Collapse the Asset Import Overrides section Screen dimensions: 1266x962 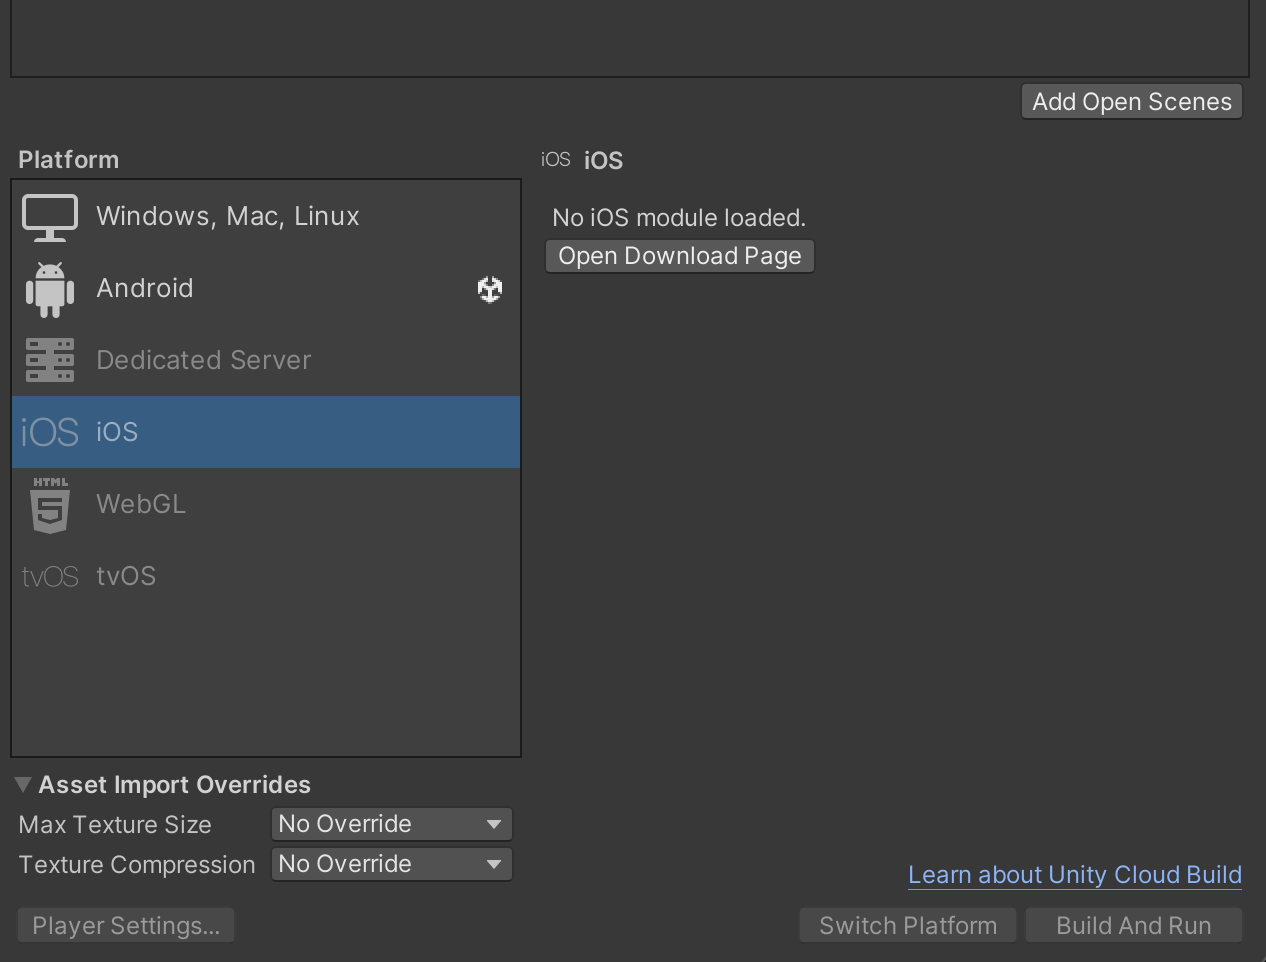[23, 785]
